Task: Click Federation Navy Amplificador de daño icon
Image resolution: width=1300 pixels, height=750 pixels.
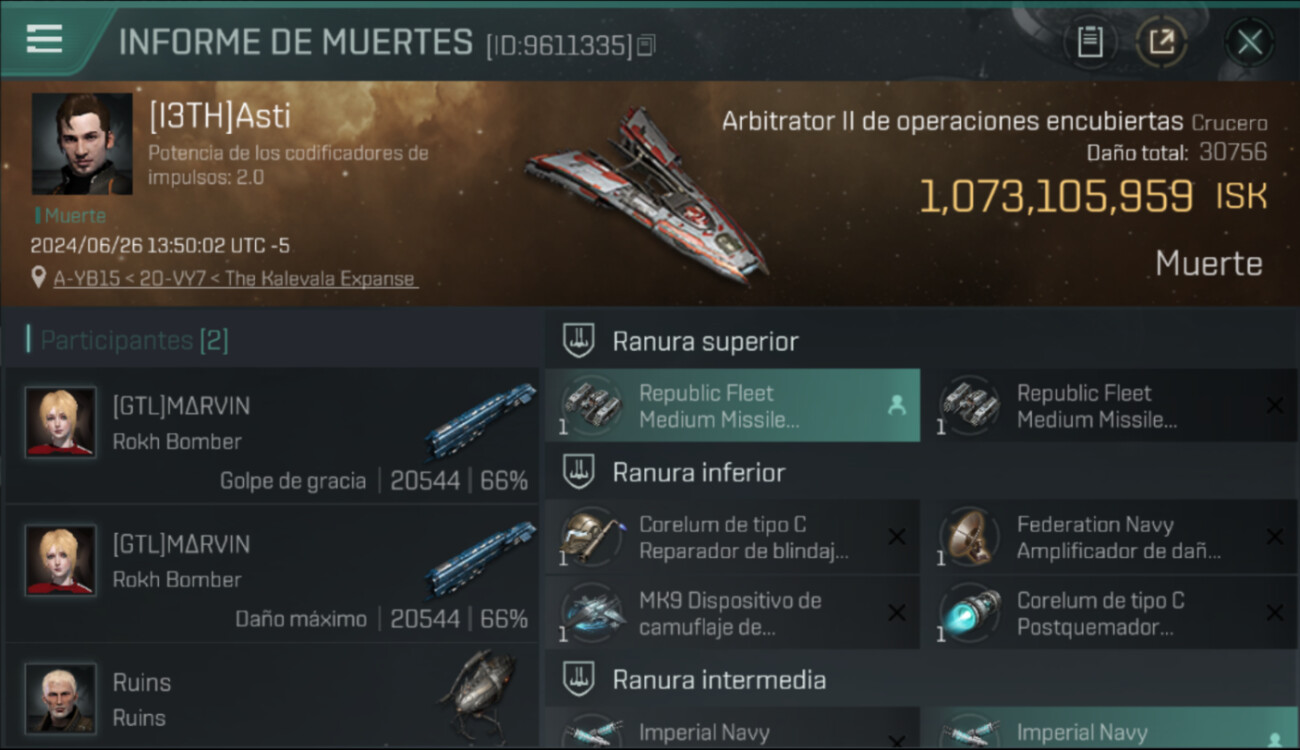Action: pyautogui.click(x=970, y=537)
